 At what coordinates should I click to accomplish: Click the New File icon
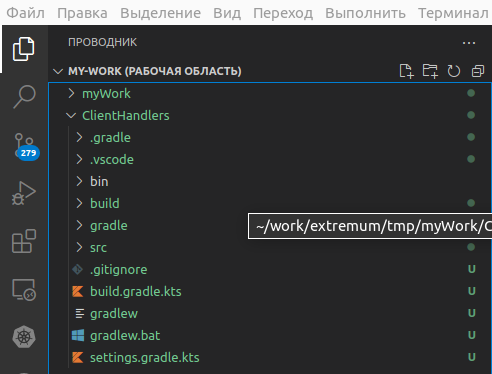406,71
